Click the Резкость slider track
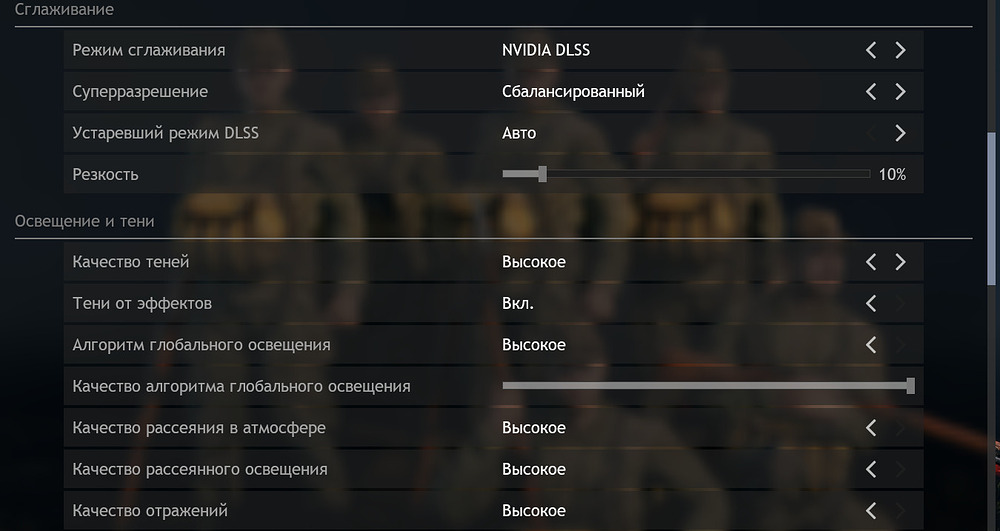 (700, 174)
